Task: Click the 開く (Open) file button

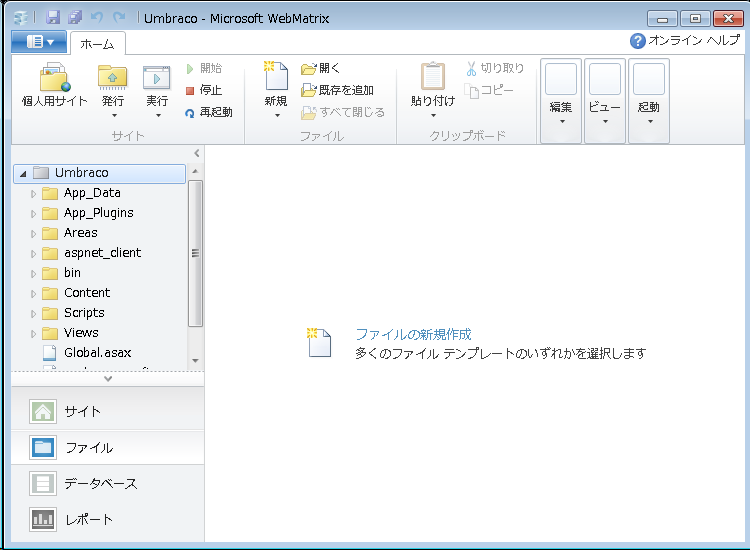Action: [x=320, y=68]
